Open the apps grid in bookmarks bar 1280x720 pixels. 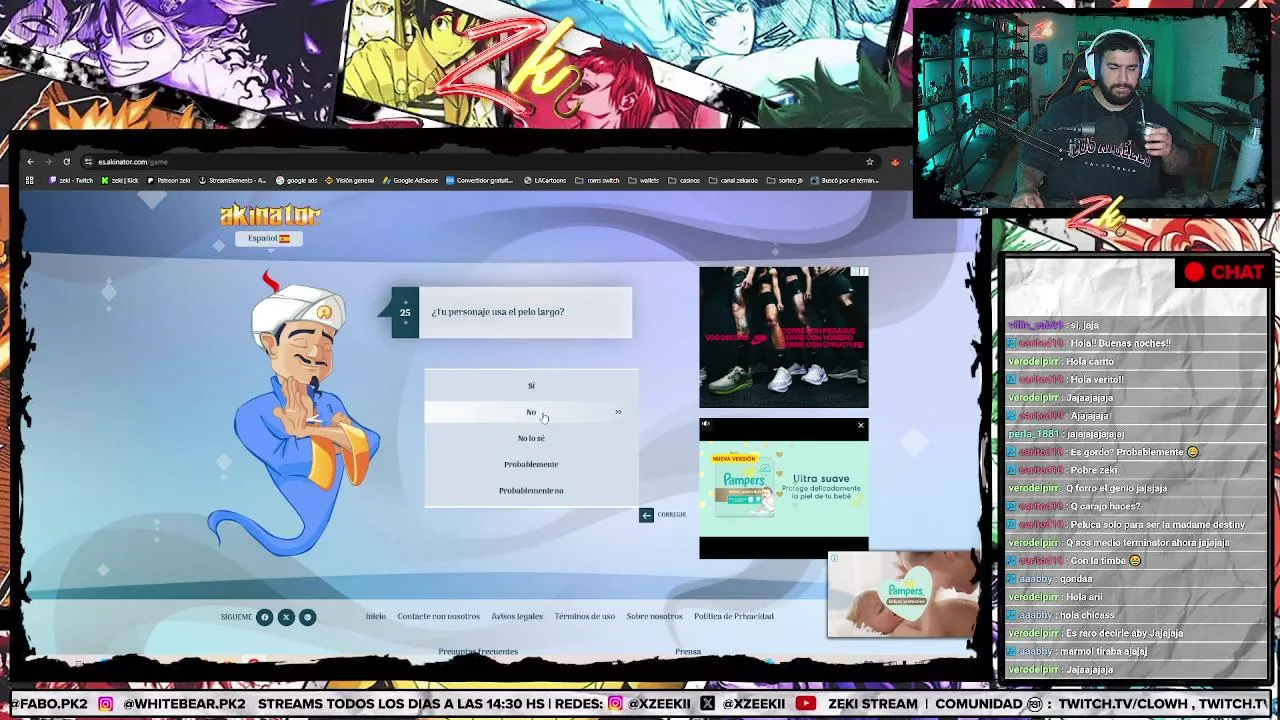click(x=30, y=181)
